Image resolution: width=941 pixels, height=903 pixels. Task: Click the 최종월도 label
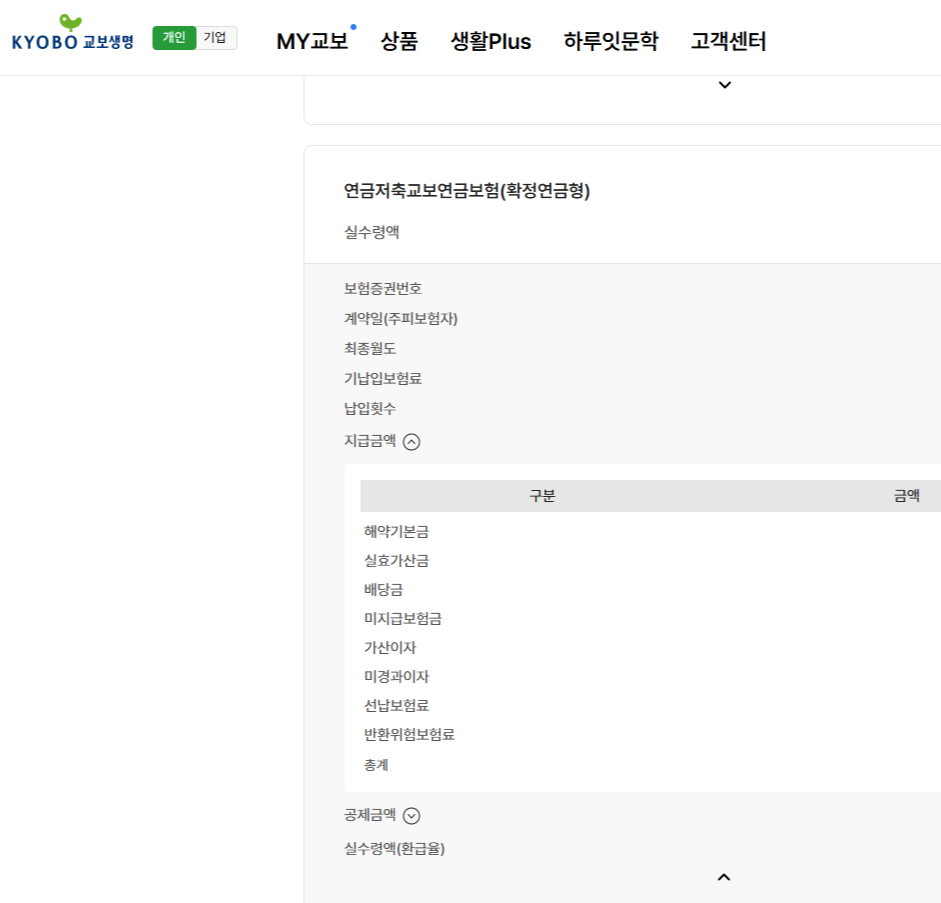coord(370,349)
